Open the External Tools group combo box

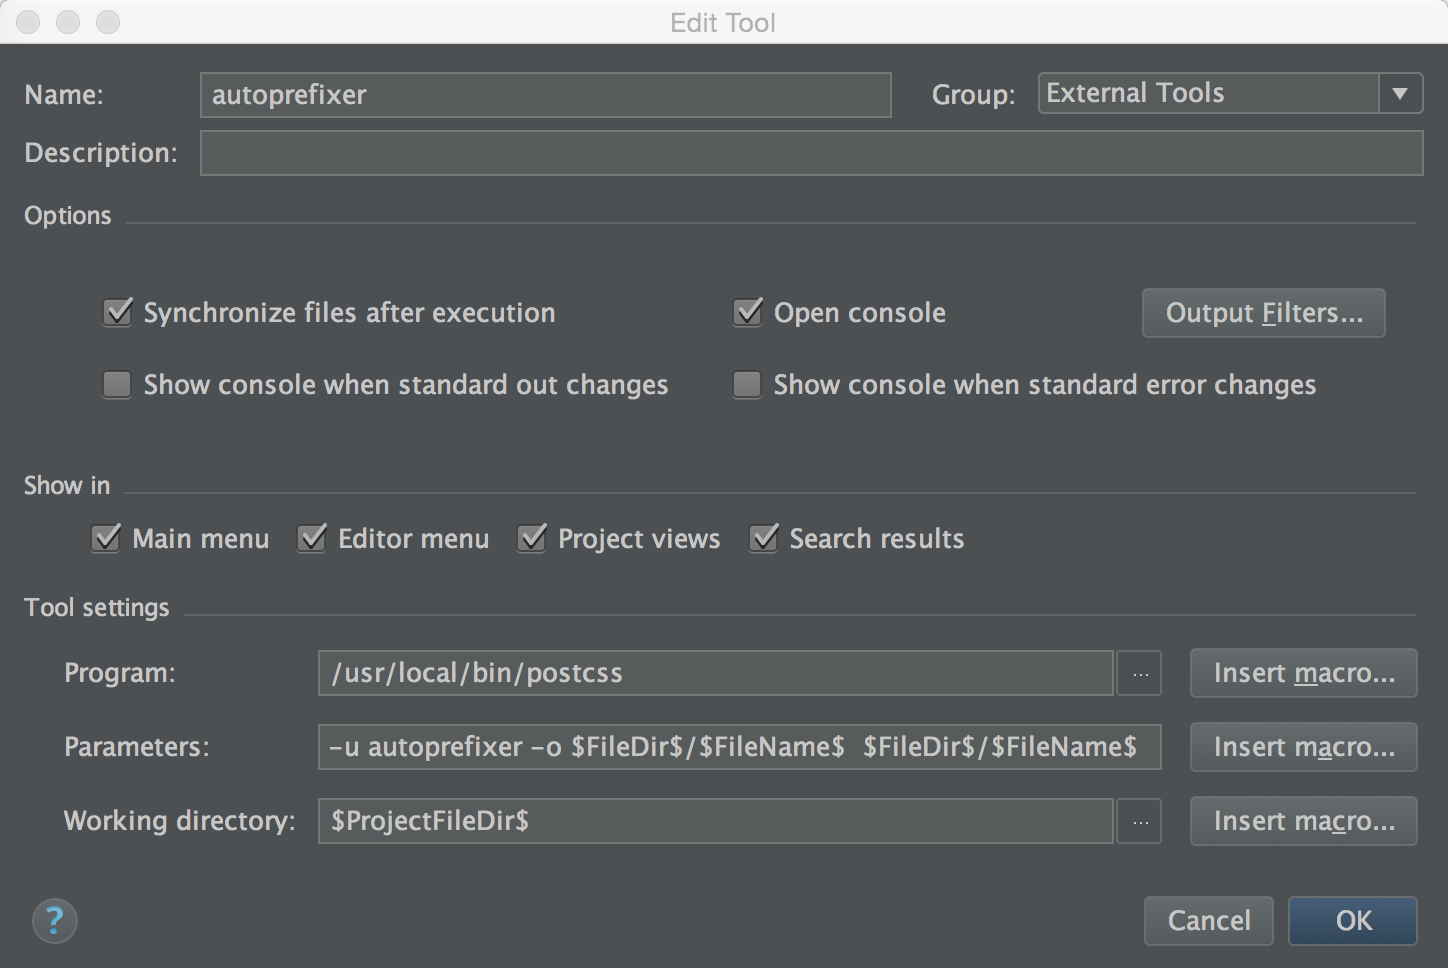click(1210, 94)
